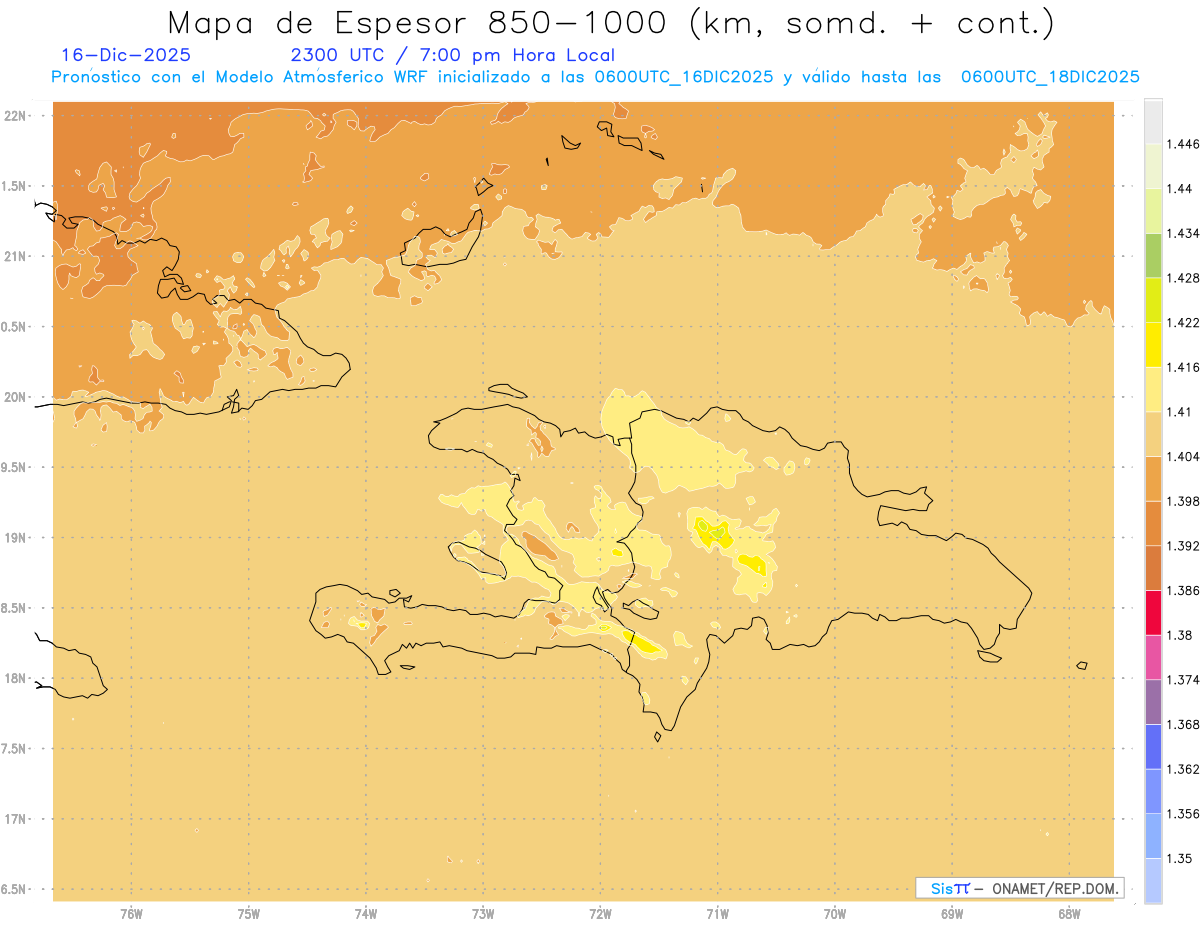Screen dimensions: 1200x927
Task: Click the '18N' latitude label
Action: [16, 678]
